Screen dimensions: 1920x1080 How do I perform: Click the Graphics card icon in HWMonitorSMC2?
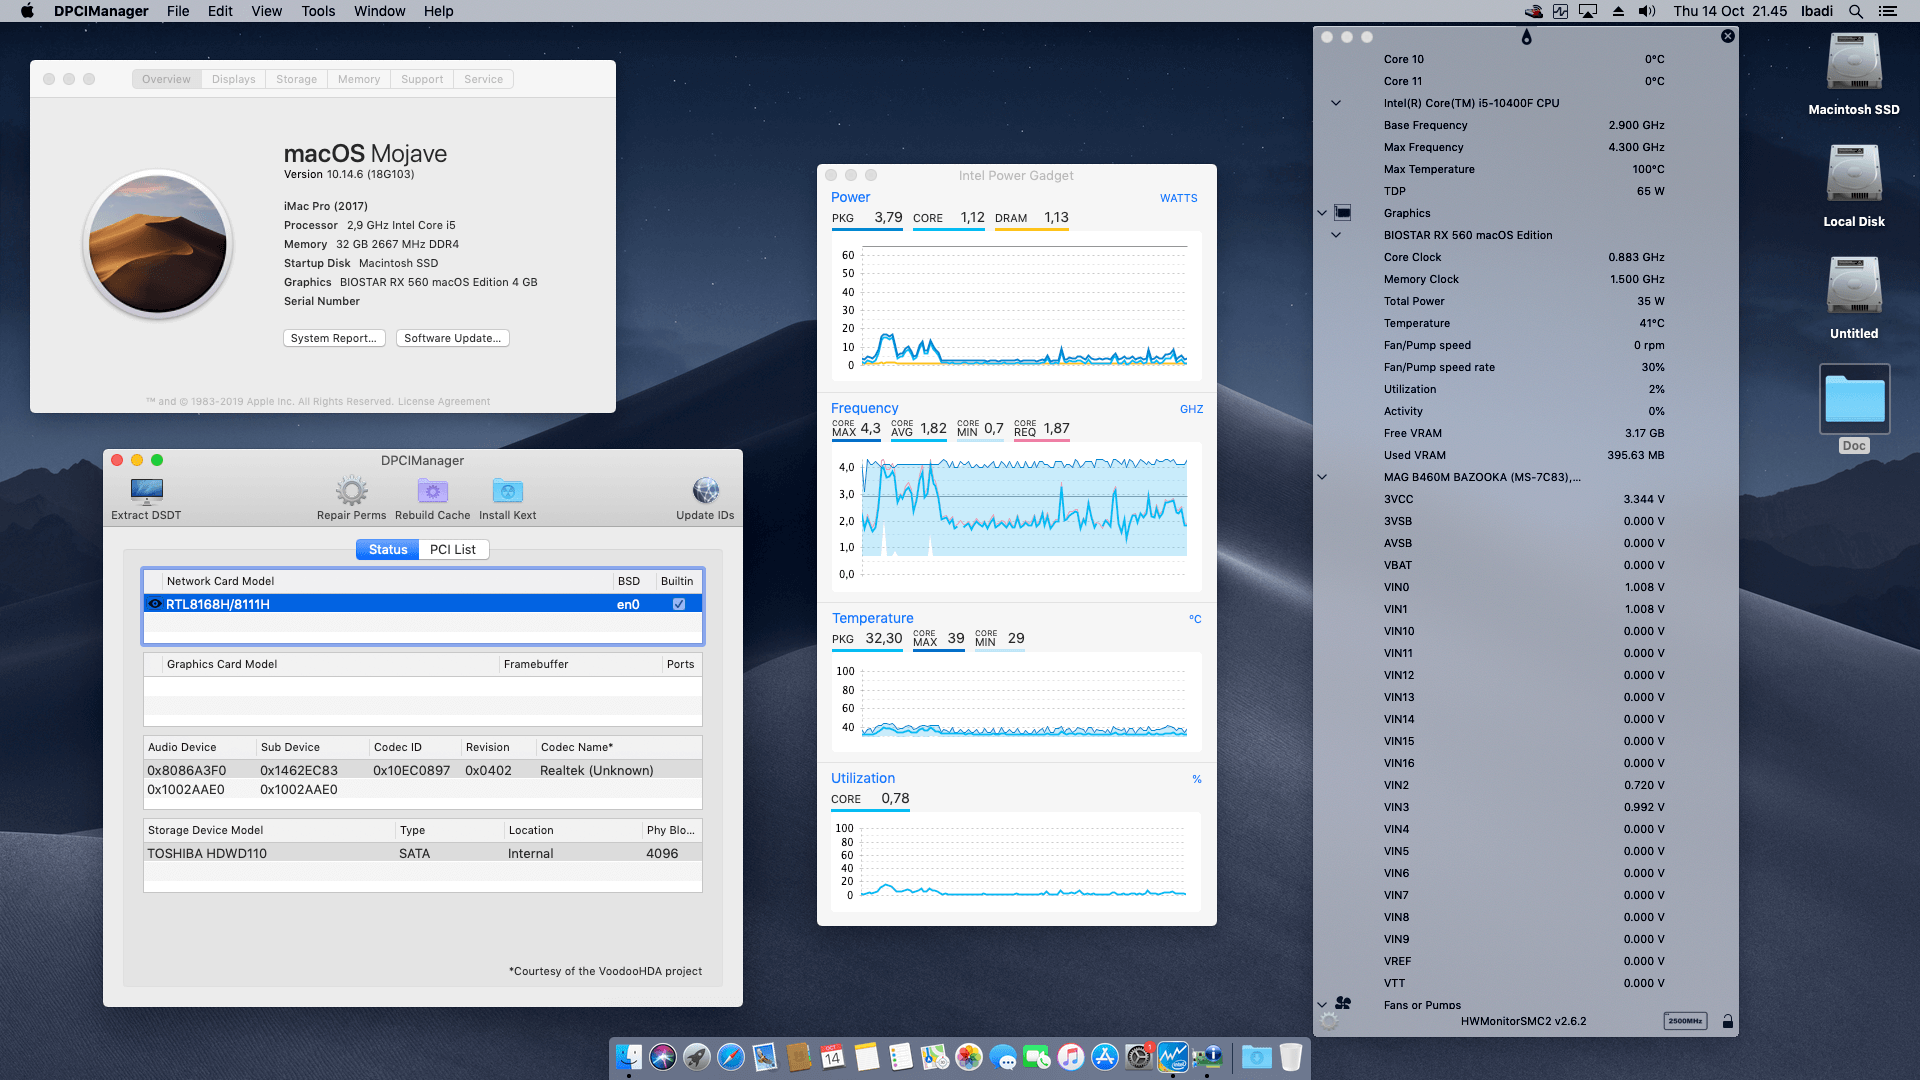click(1343, 213)
